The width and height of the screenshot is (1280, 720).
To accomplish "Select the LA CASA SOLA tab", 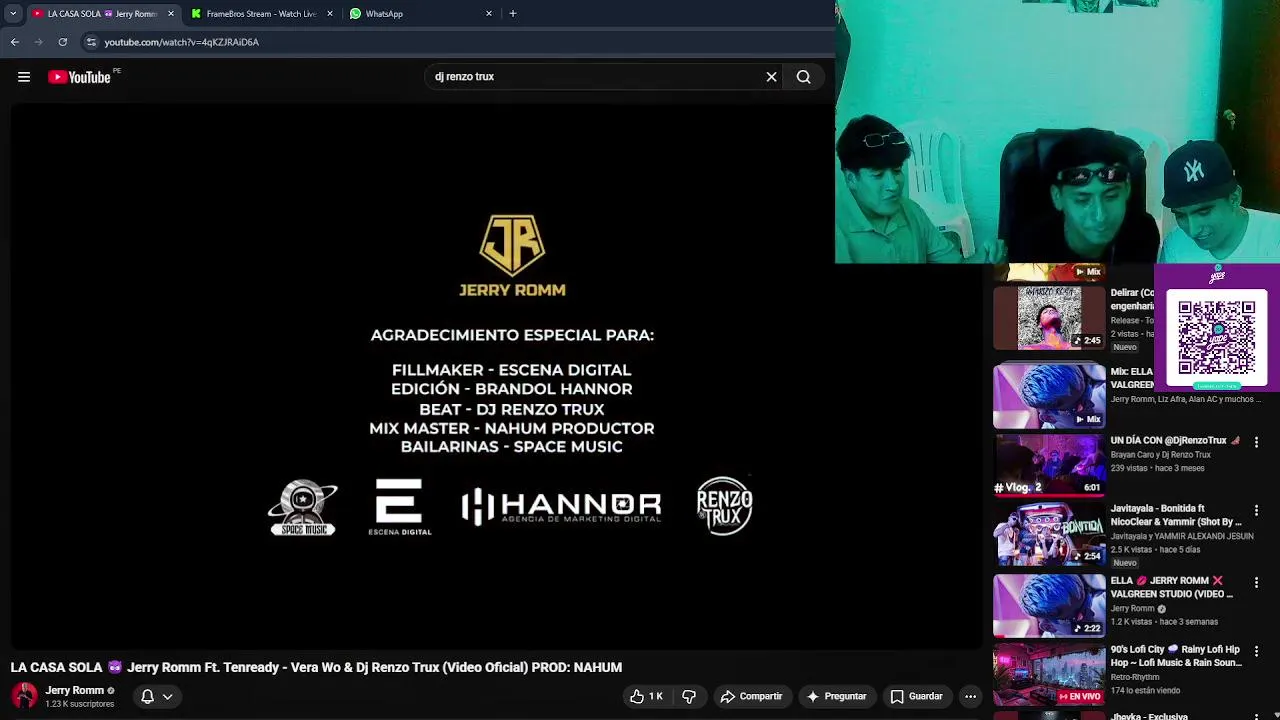I will point(102,14).
